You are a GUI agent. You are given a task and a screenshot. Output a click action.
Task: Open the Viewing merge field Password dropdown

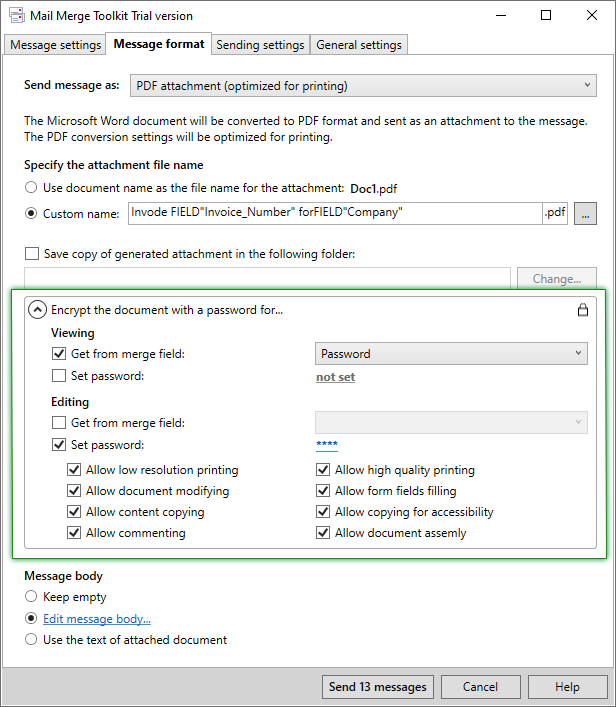451,354
